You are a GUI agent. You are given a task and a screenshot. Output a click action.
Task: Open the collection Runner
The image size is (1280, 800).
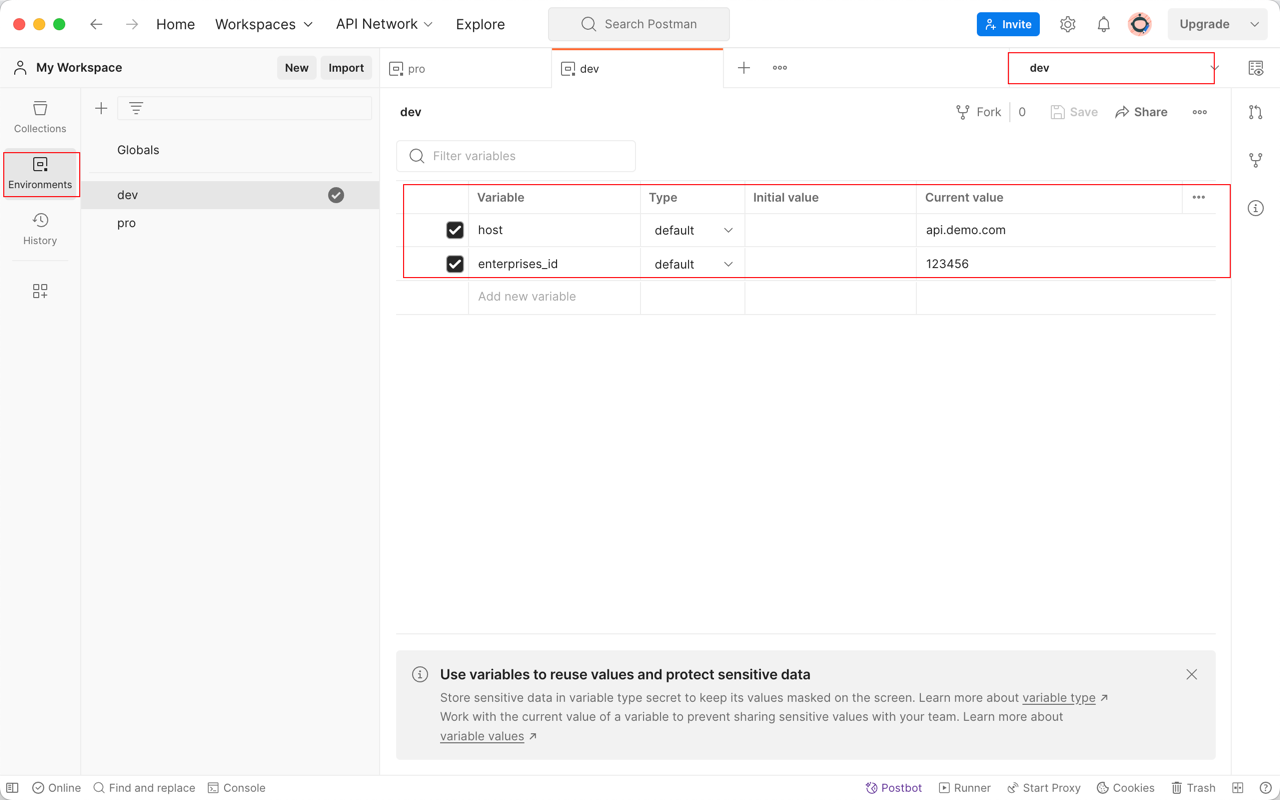tap(965, 788)
